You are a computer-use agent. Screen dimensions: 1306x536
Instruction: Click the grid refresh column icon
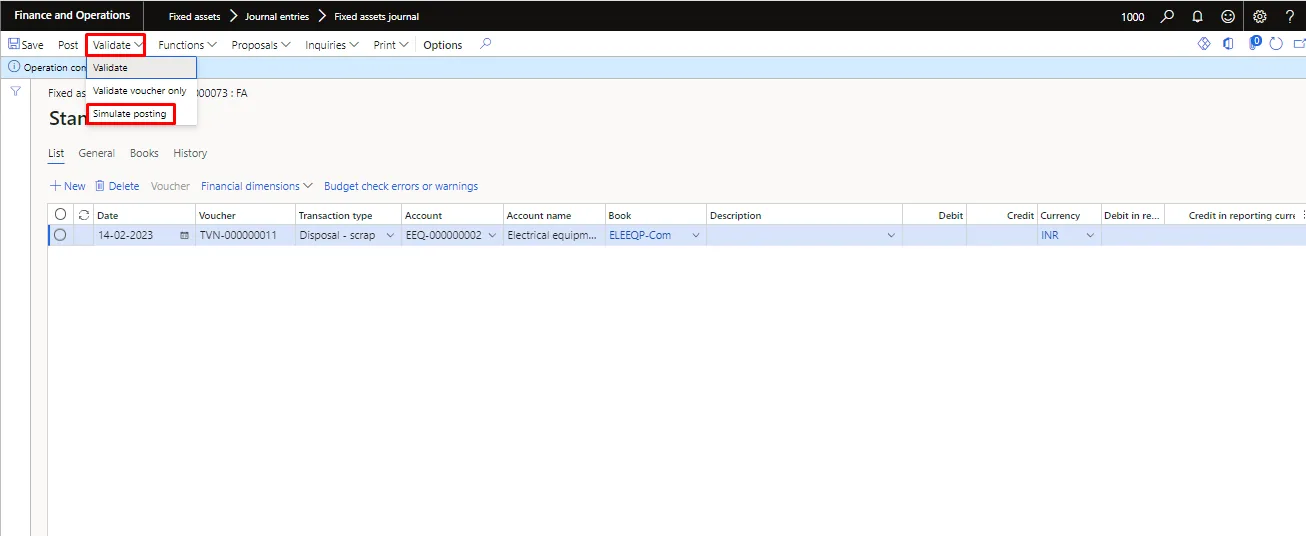(x=84, y=215)
